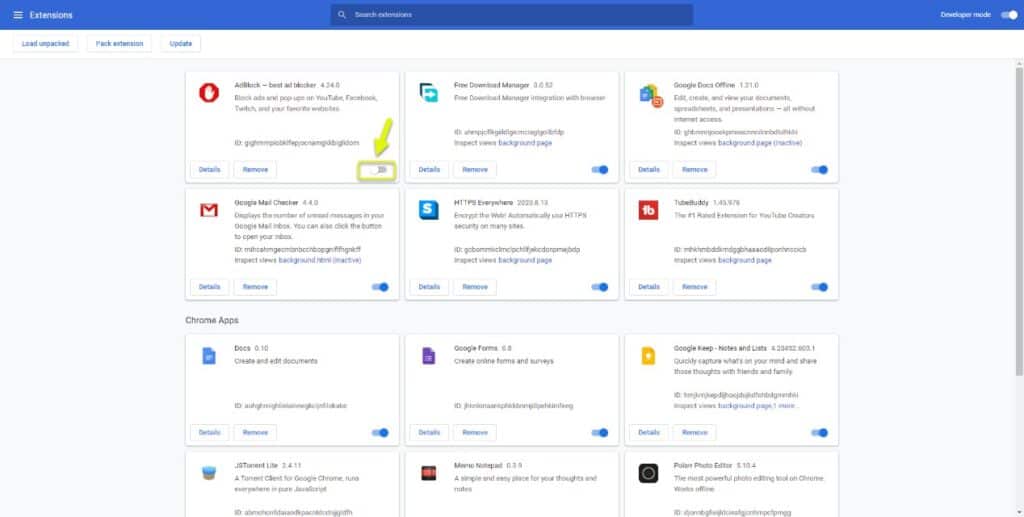Click the Google Keep app icon
This screenshot has height=517, width=1024.
click(x=648, y=356)
